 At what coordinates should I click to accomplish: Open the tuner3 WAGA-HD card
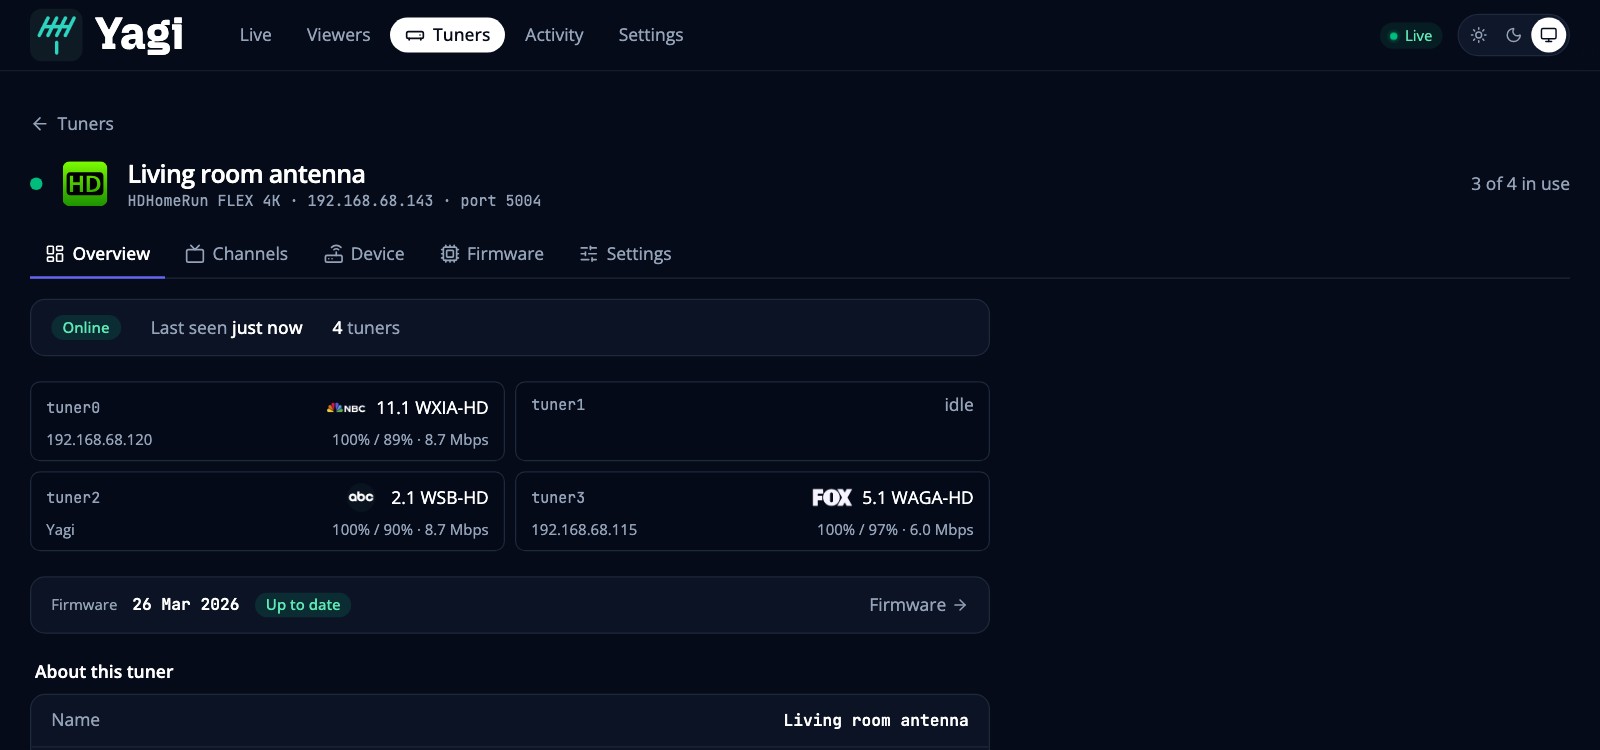click(752, 511)
